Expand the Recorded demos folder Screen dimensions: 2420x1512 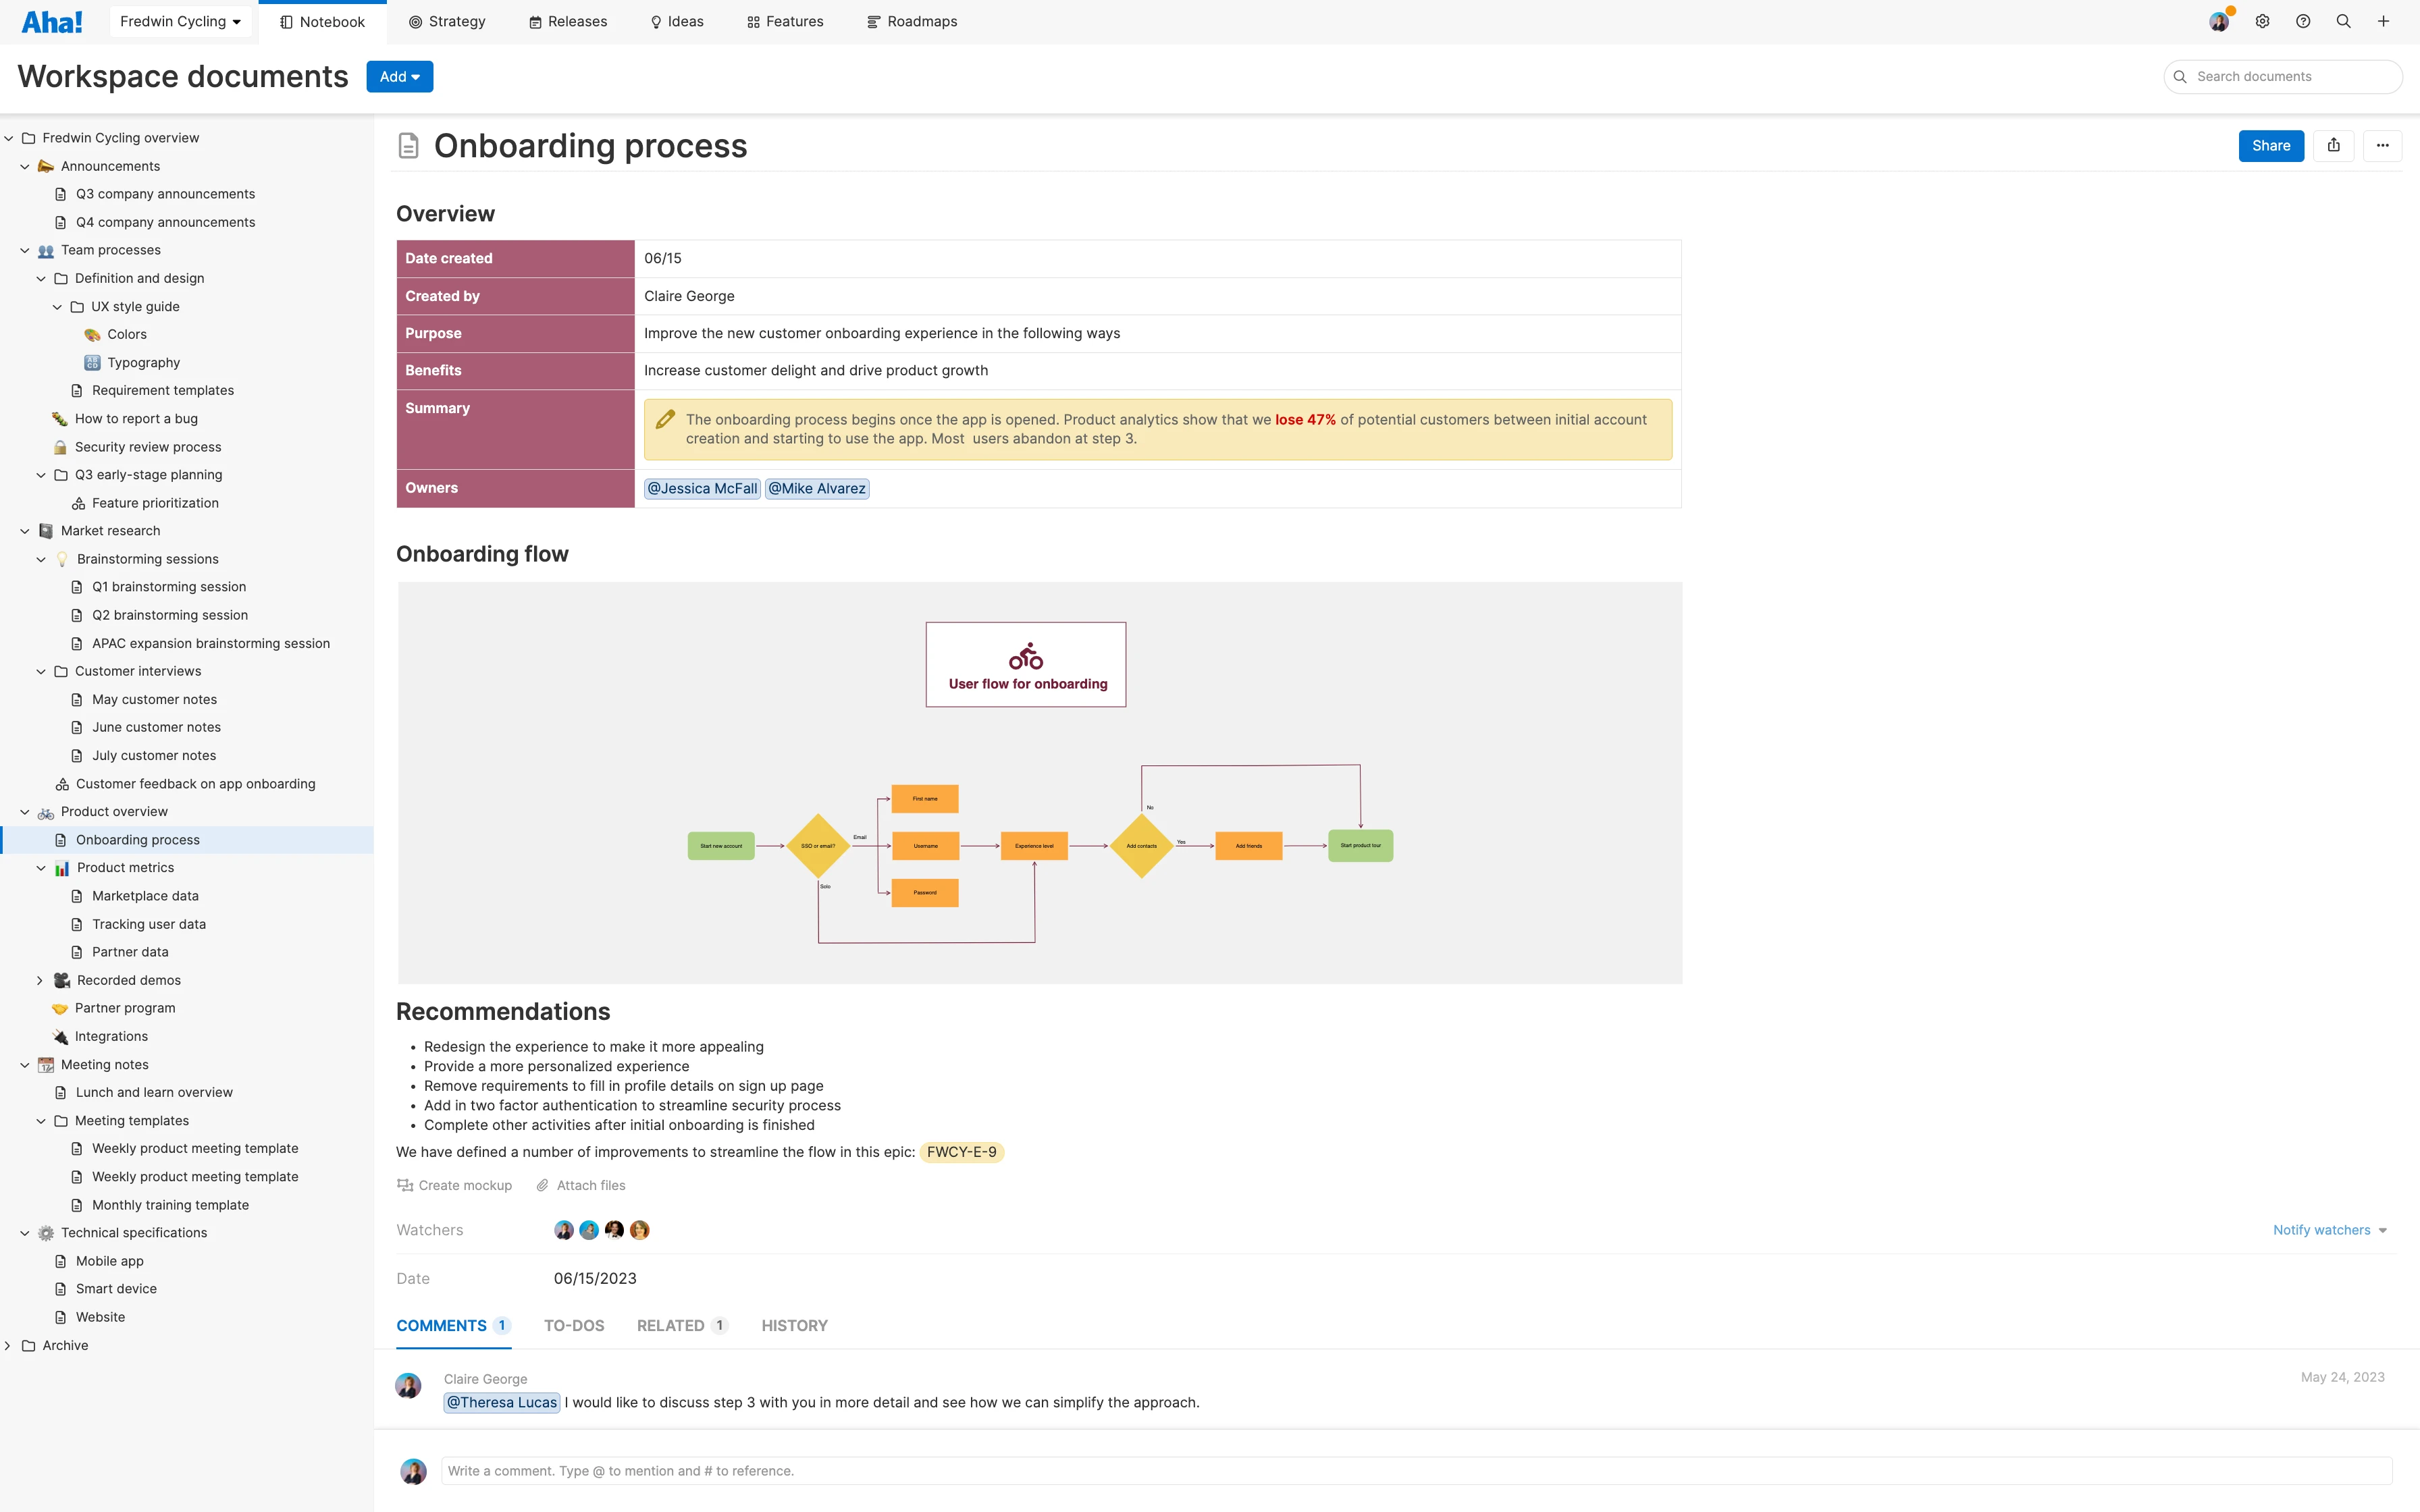coord(40,980)
